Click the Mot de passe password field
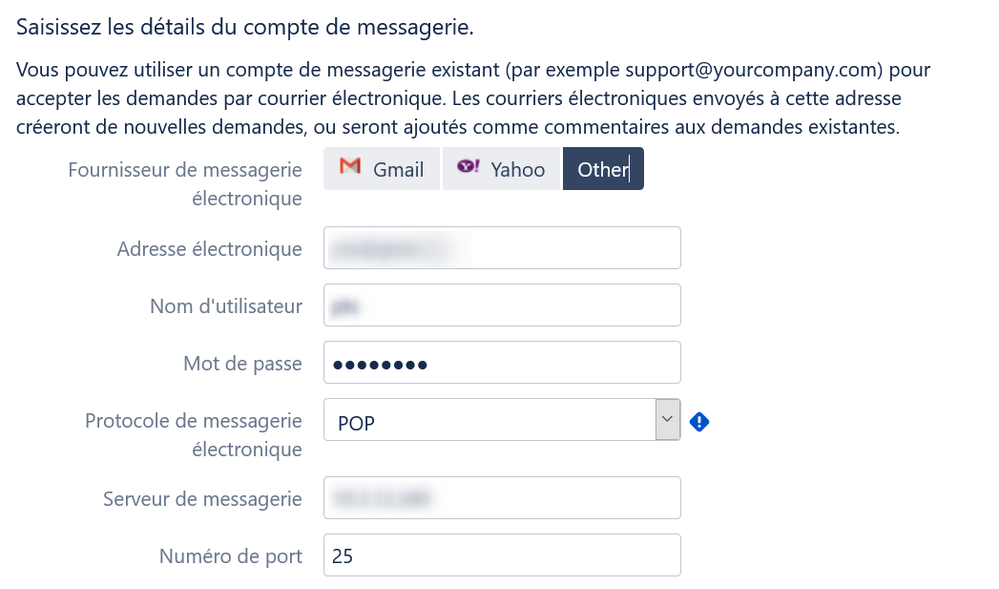 502,363
